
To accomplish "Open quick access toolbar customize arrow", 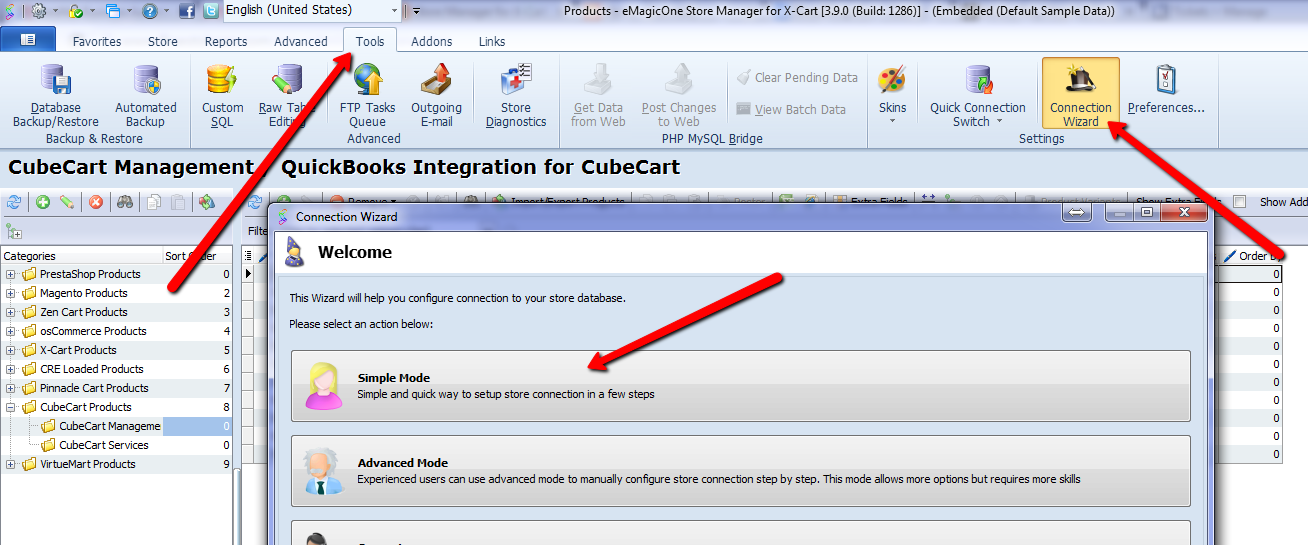I will [417, 11].
